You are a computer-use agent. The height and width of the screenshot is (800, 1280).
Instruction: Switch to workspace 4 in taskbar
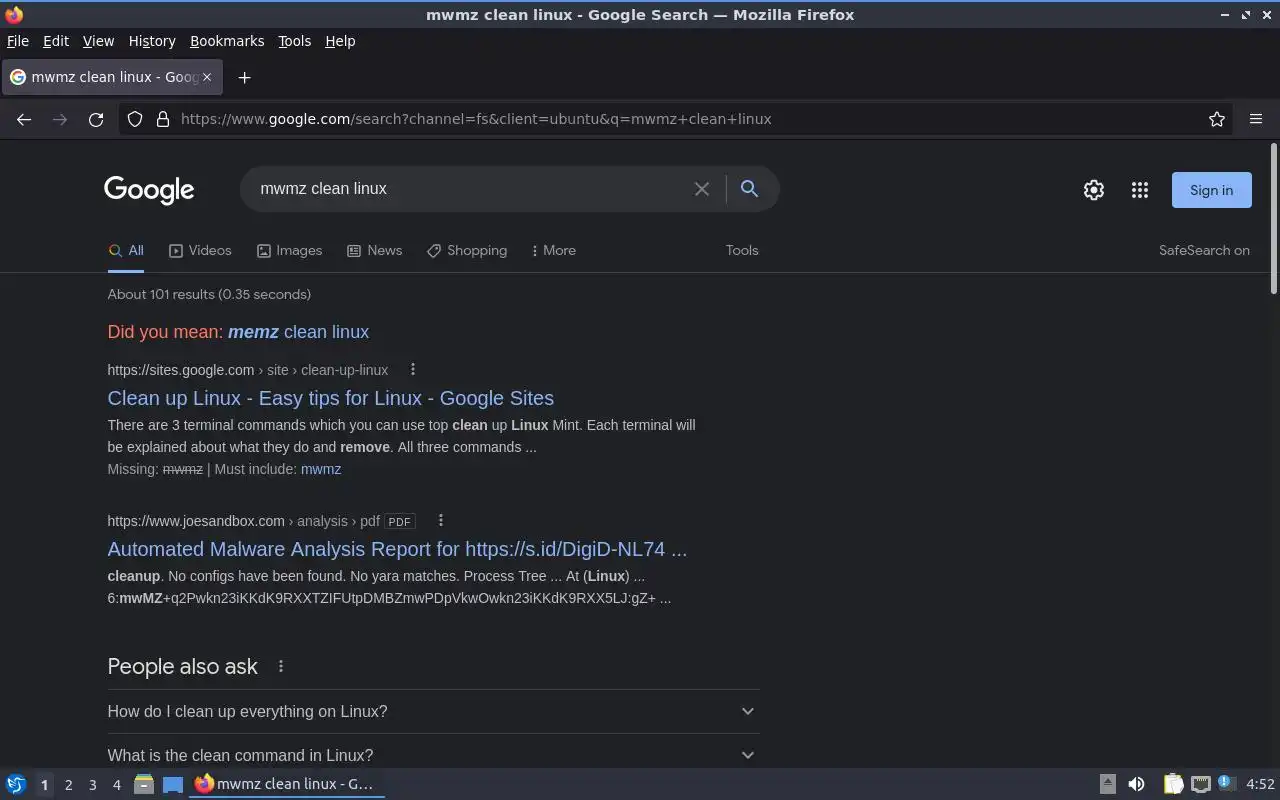[x=116, y=785]
